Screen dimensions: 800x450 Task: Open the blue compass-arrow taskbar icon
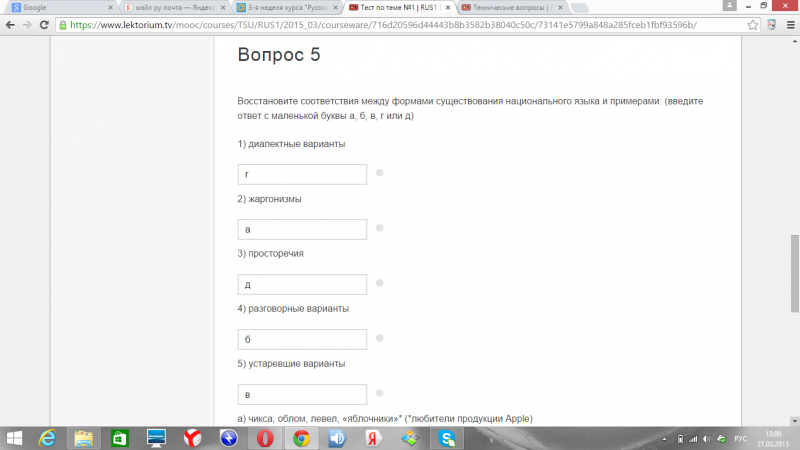229,438
